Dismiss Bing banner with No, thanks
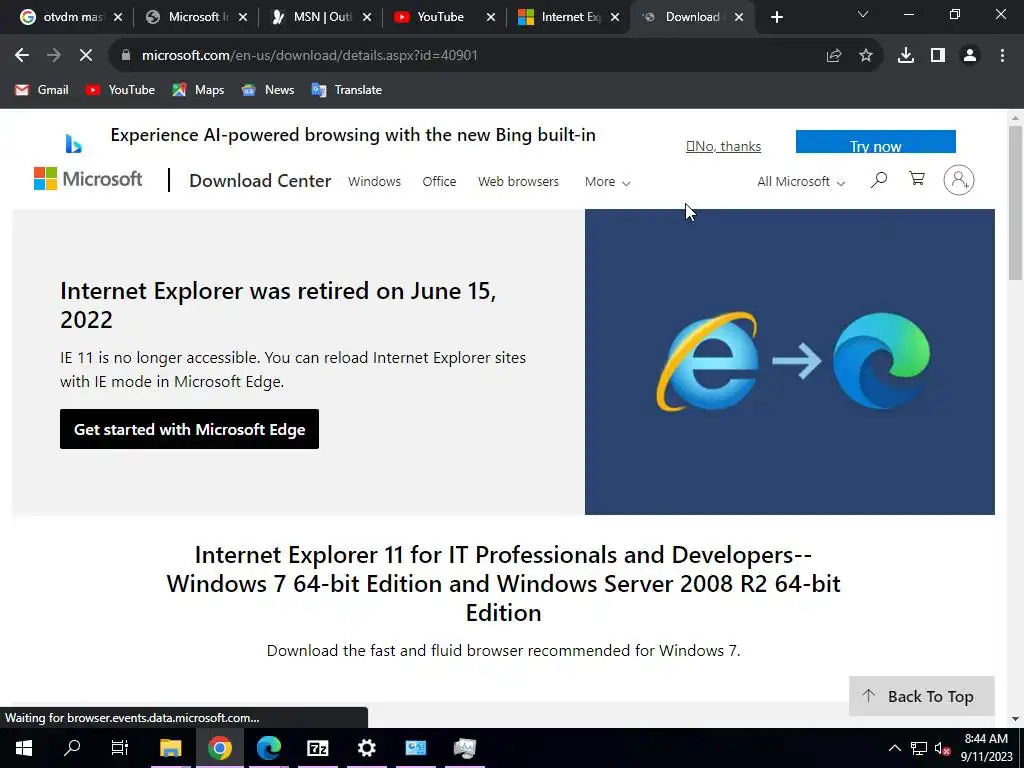1024x768 pixels. tap(724, 146)
